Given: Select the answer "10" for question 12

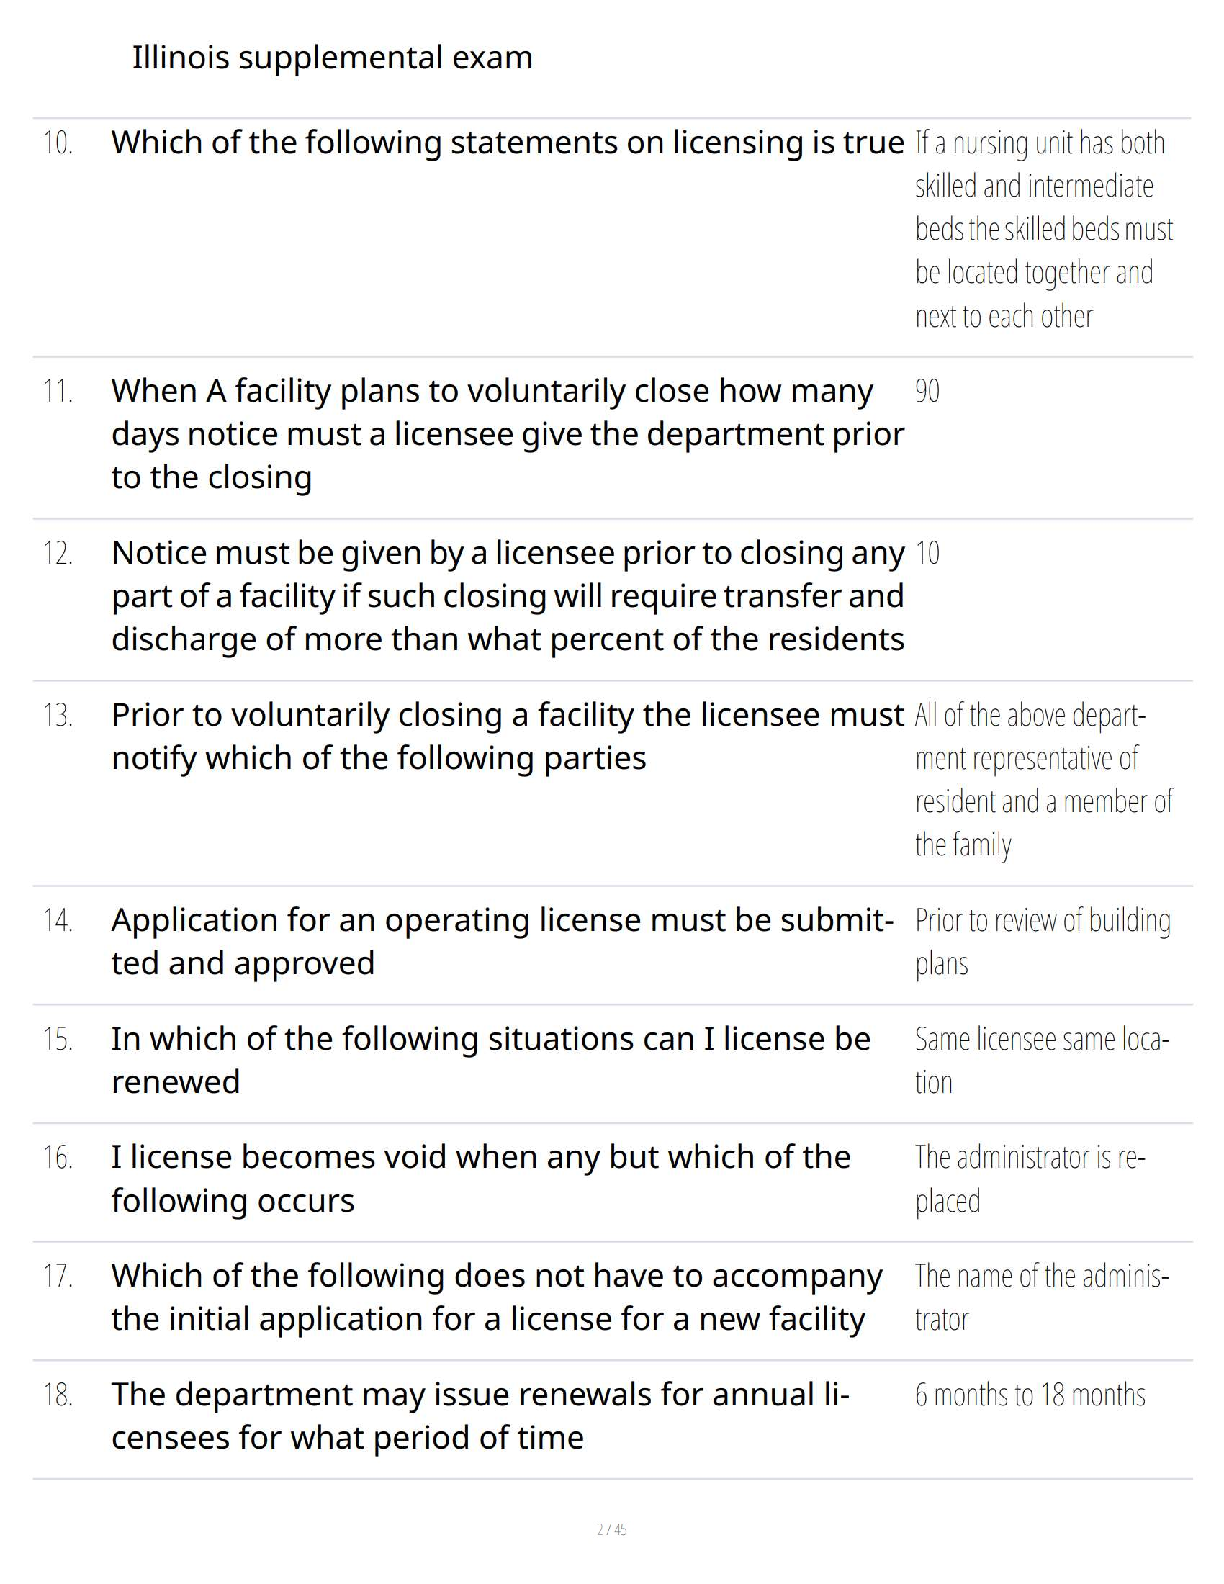Looking at the screenshot, I should click(x=927, y=553).
